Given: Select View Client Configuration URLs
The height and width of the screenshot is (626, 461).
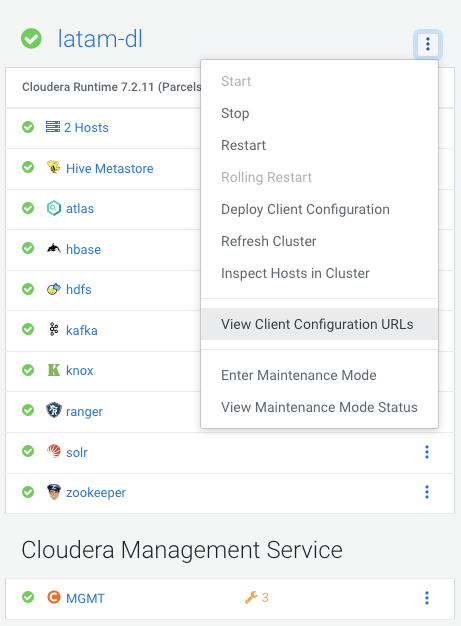Looking at the screenshot, I should [319, 324].
